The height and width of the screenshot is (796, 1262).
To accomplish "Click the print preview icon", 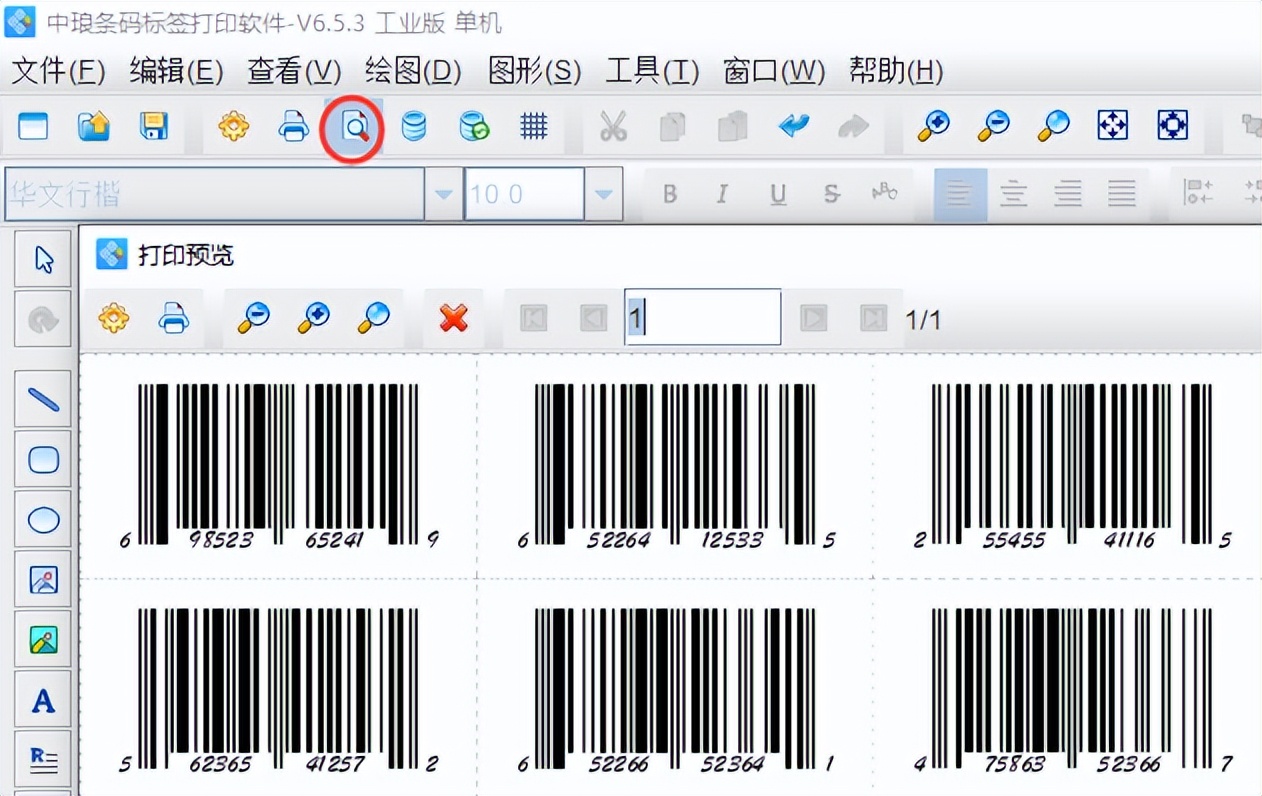I will (x=353, y=127).
